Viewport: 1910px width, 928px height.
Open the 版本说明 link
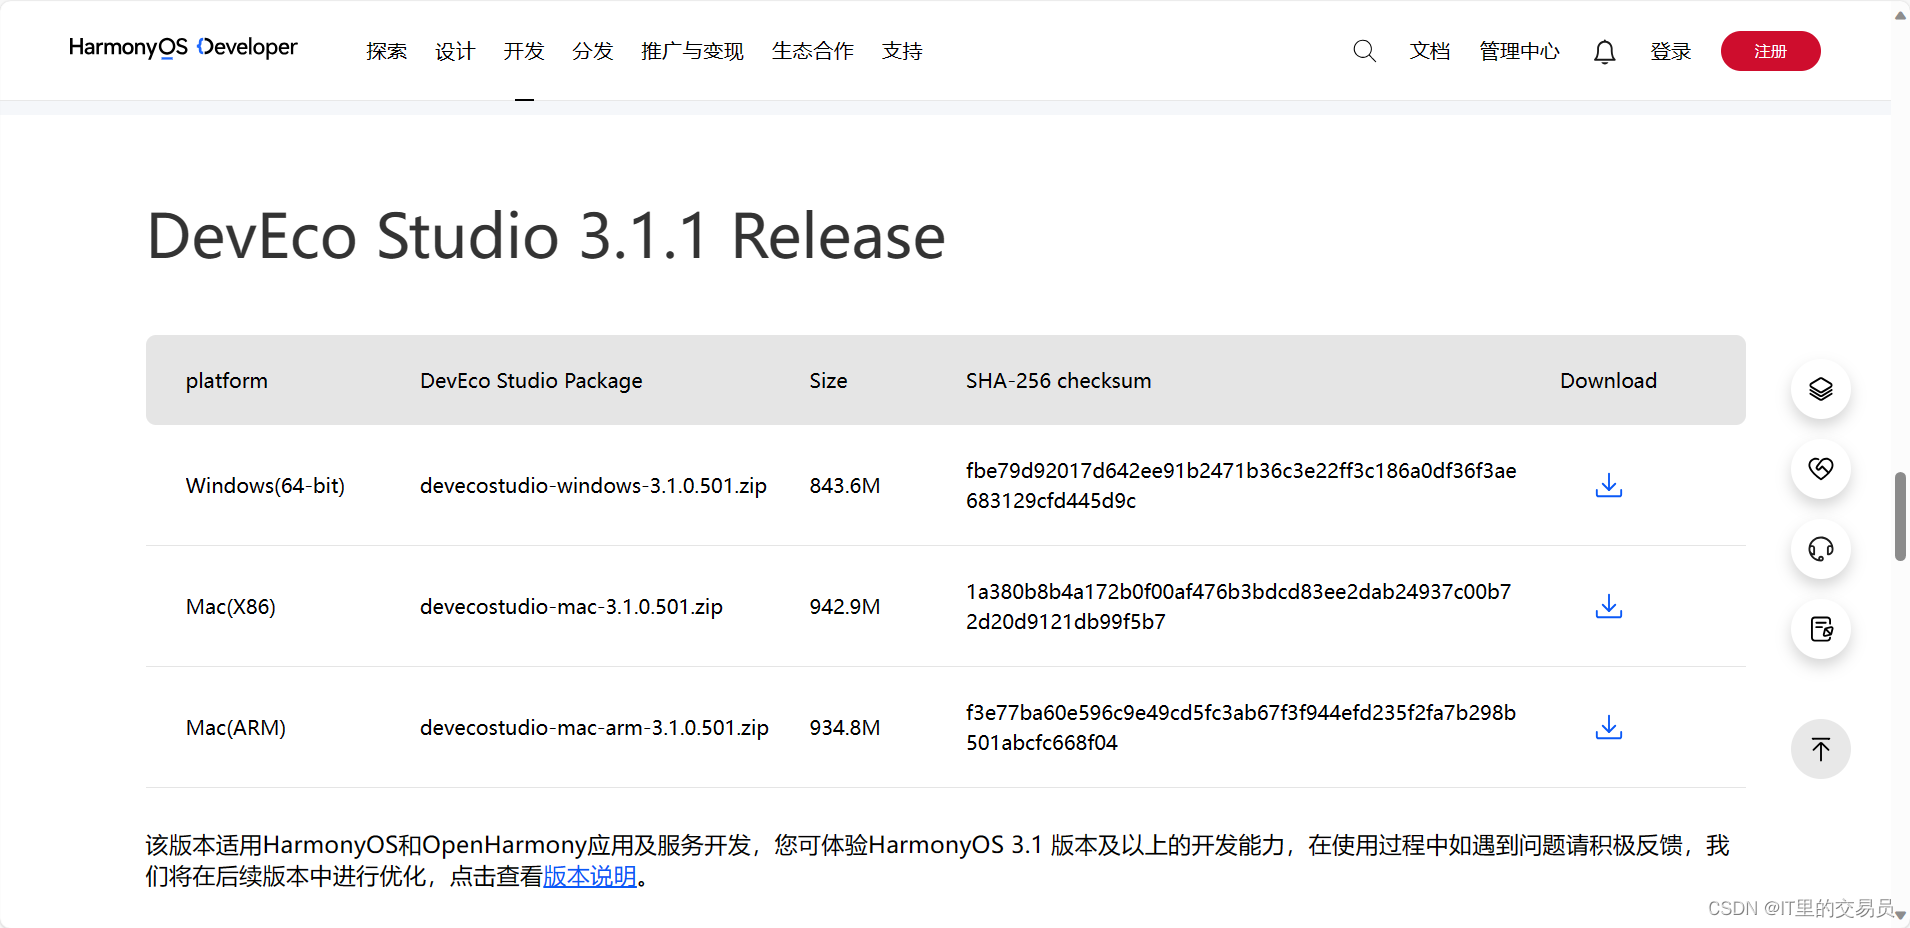click(x=589, y=876)
